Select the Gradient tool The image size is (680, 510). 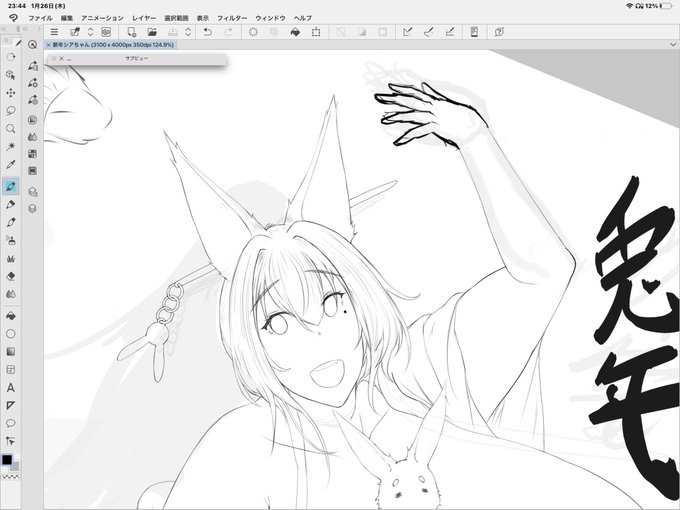point(11,352)
